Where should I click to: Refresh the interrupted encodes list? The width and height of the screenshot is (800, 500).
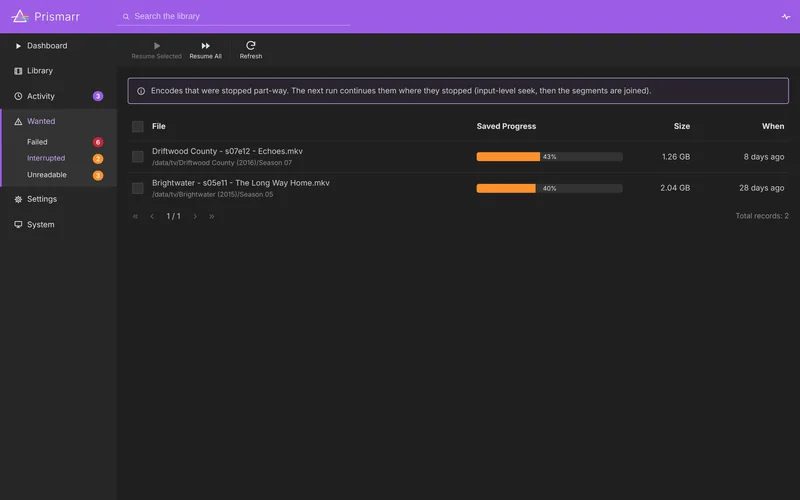pyautogui.click(x=251, y=51)
